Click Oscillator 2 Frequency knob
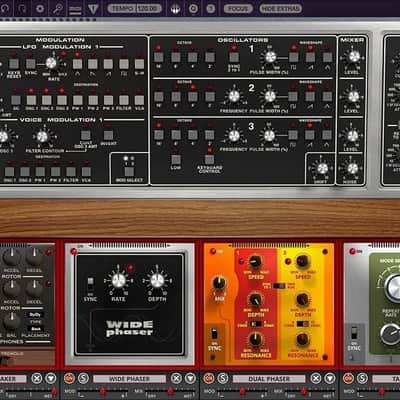 (234, 96)
